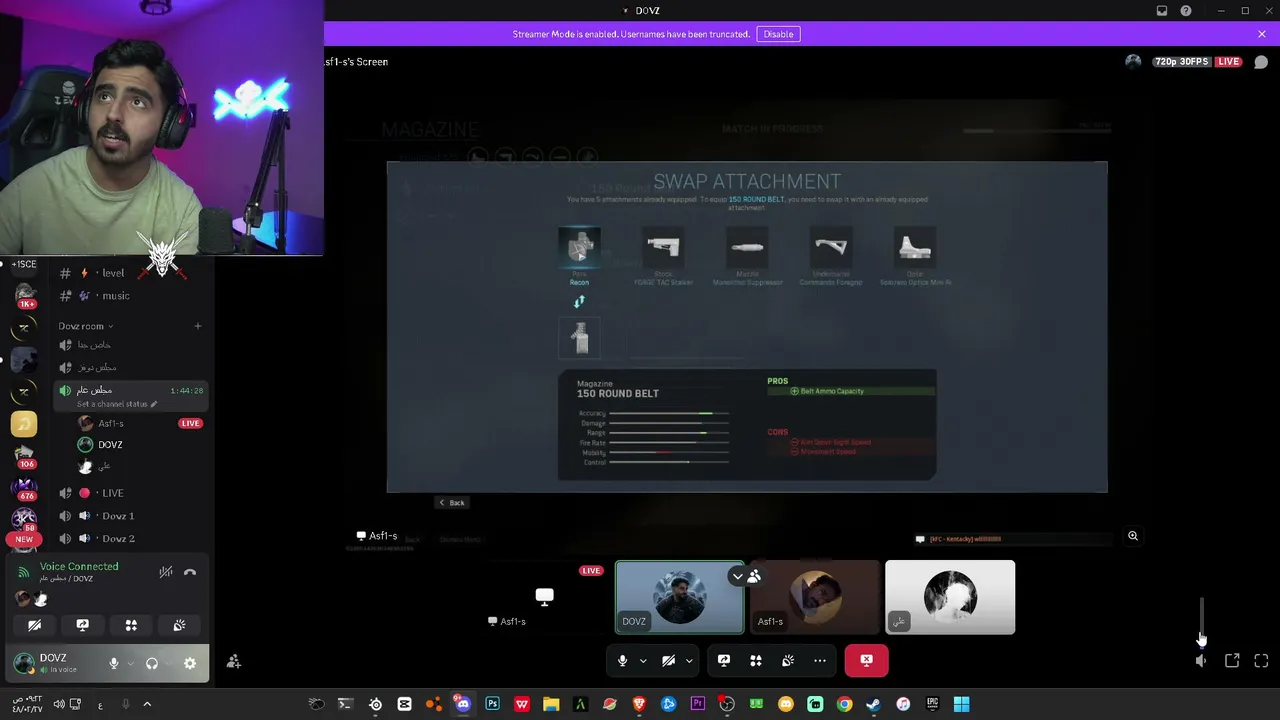Stop watching the stream with red button
This screenshot has height=720, width=1280.
(866, 660)
